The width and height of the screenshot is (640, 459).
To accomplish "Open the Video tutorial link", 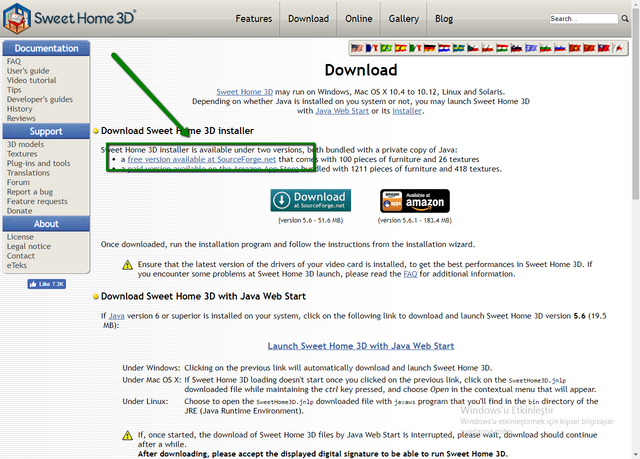I will click(x=31, y=80).
